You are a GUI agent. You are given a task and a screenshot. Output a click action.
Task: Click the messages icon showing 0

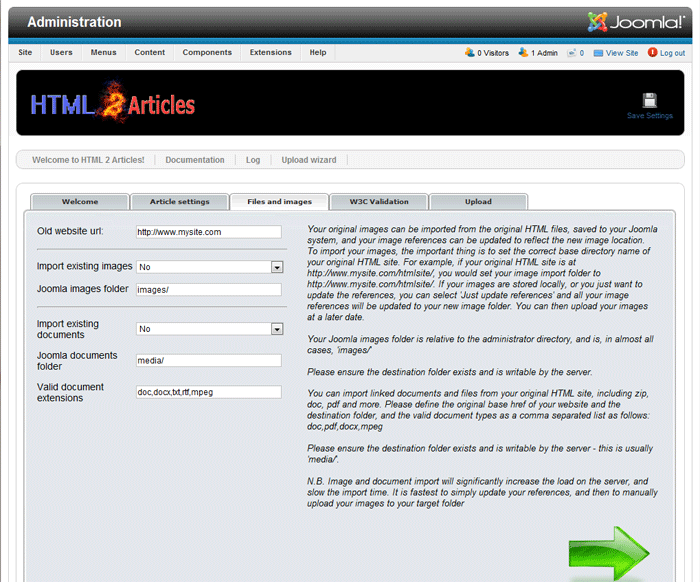click(x=571, y=53)
